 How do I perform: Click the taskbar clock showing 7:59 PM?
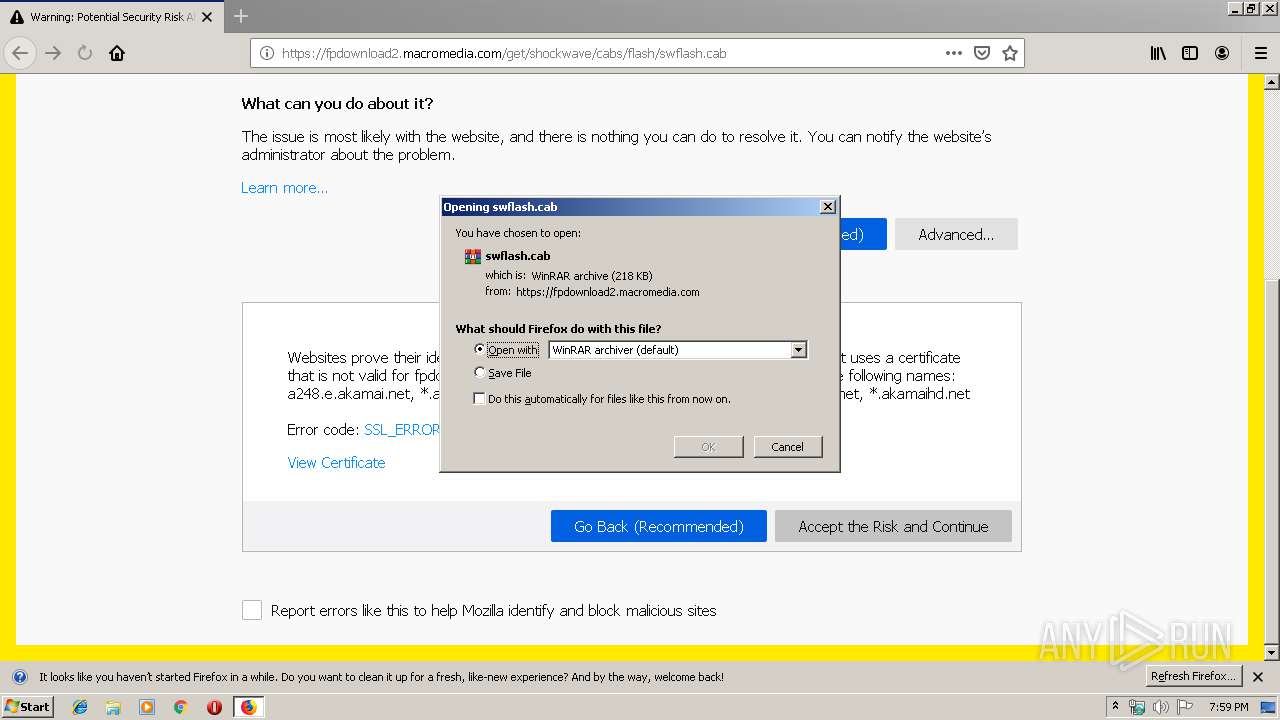click(1228, 707)
